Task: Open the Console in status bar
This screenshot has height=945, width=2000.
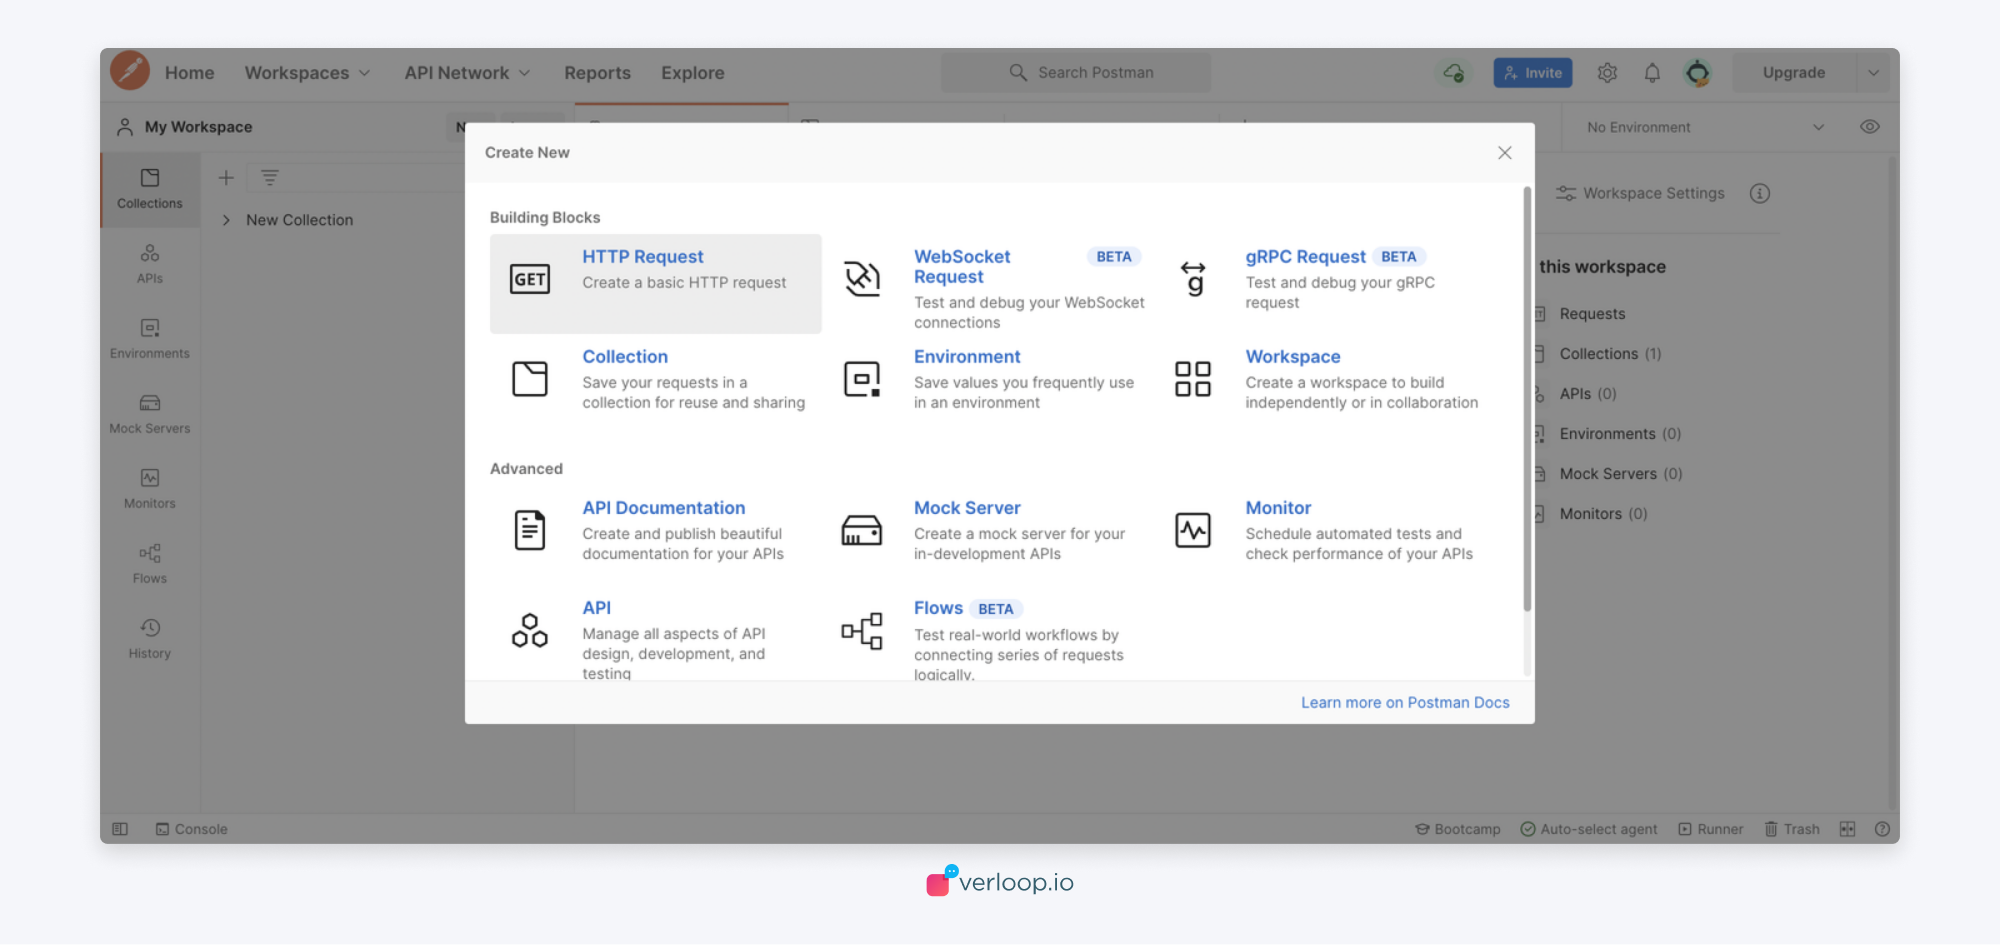Action: click(192, 830)
